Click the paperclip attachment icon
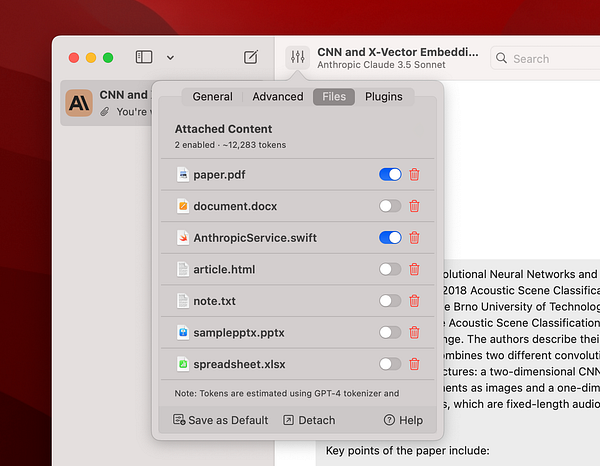The height and width of the screenshot is (466, 600). tap(104, 112)
